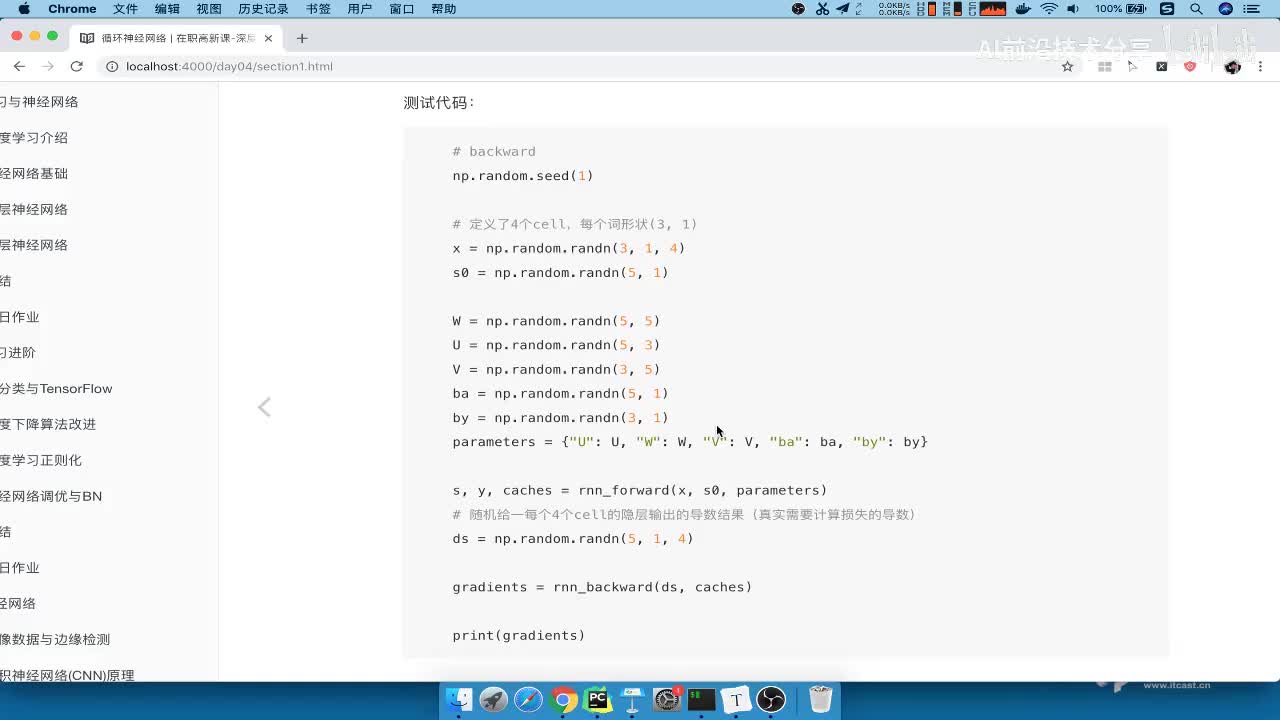Open the 帮助 menu
Screen dimensions: 1280x720
[443, 9]
